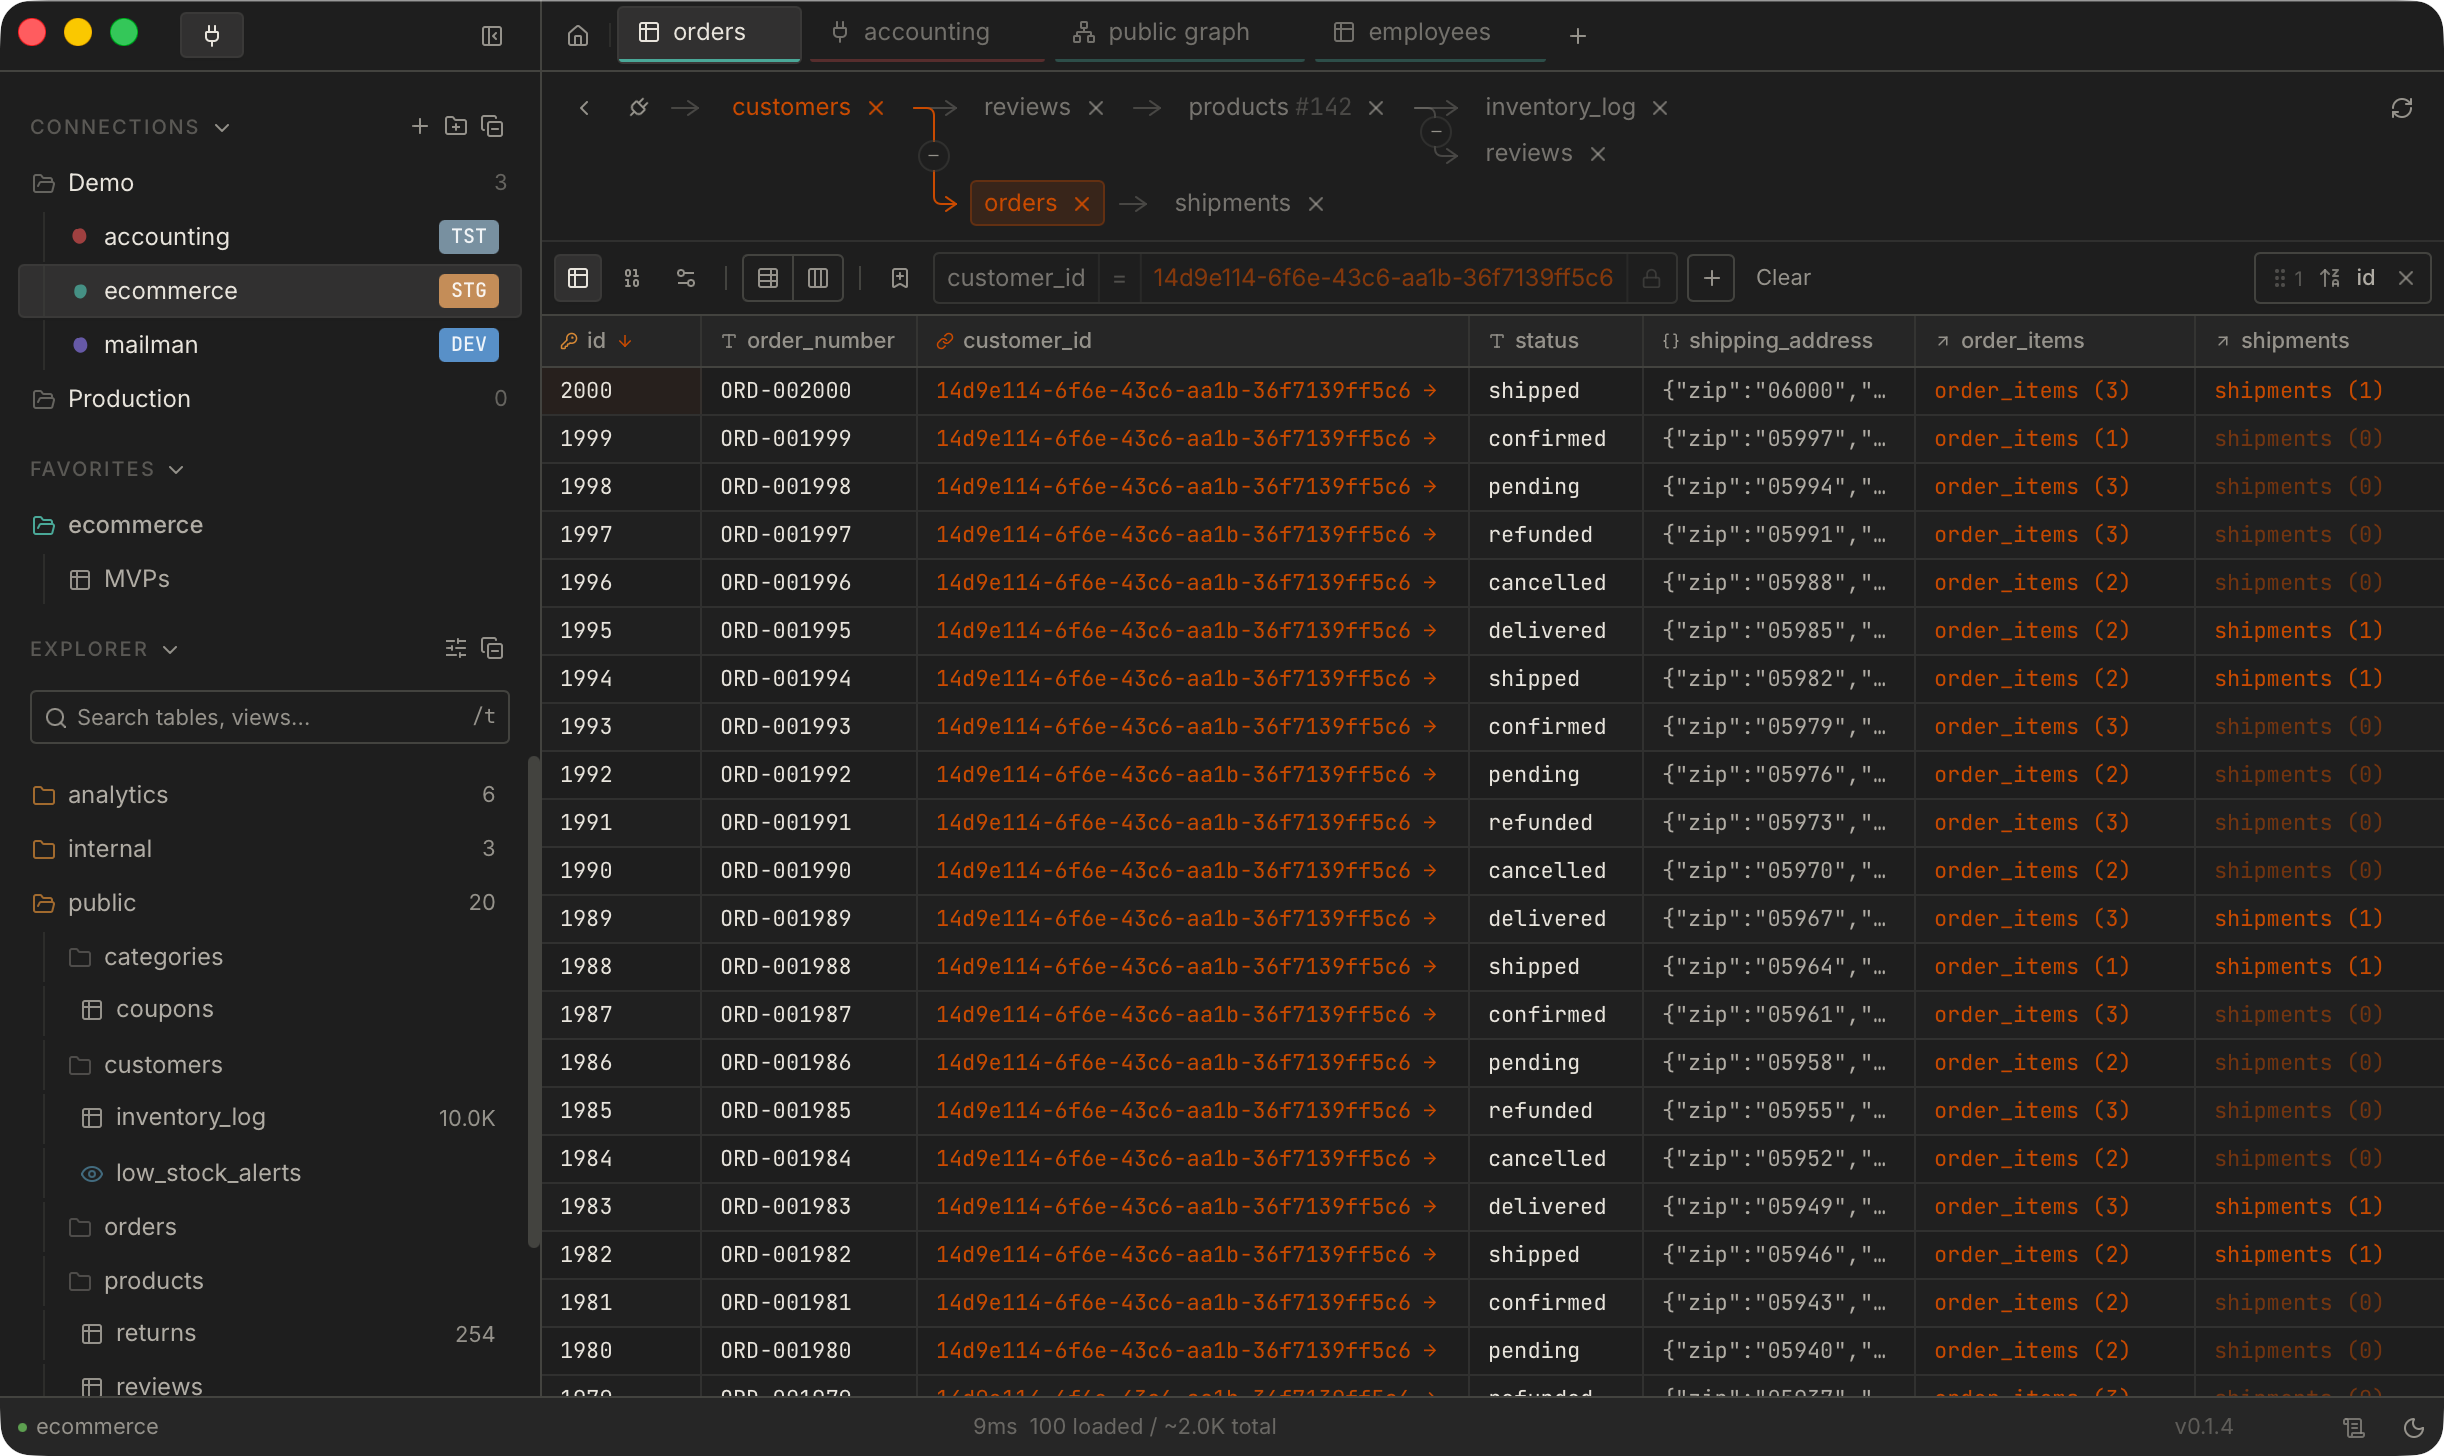Click the plug connection icon in title bar
Viewport: 2444px width, 1456px height.
(x=211, y=35)
